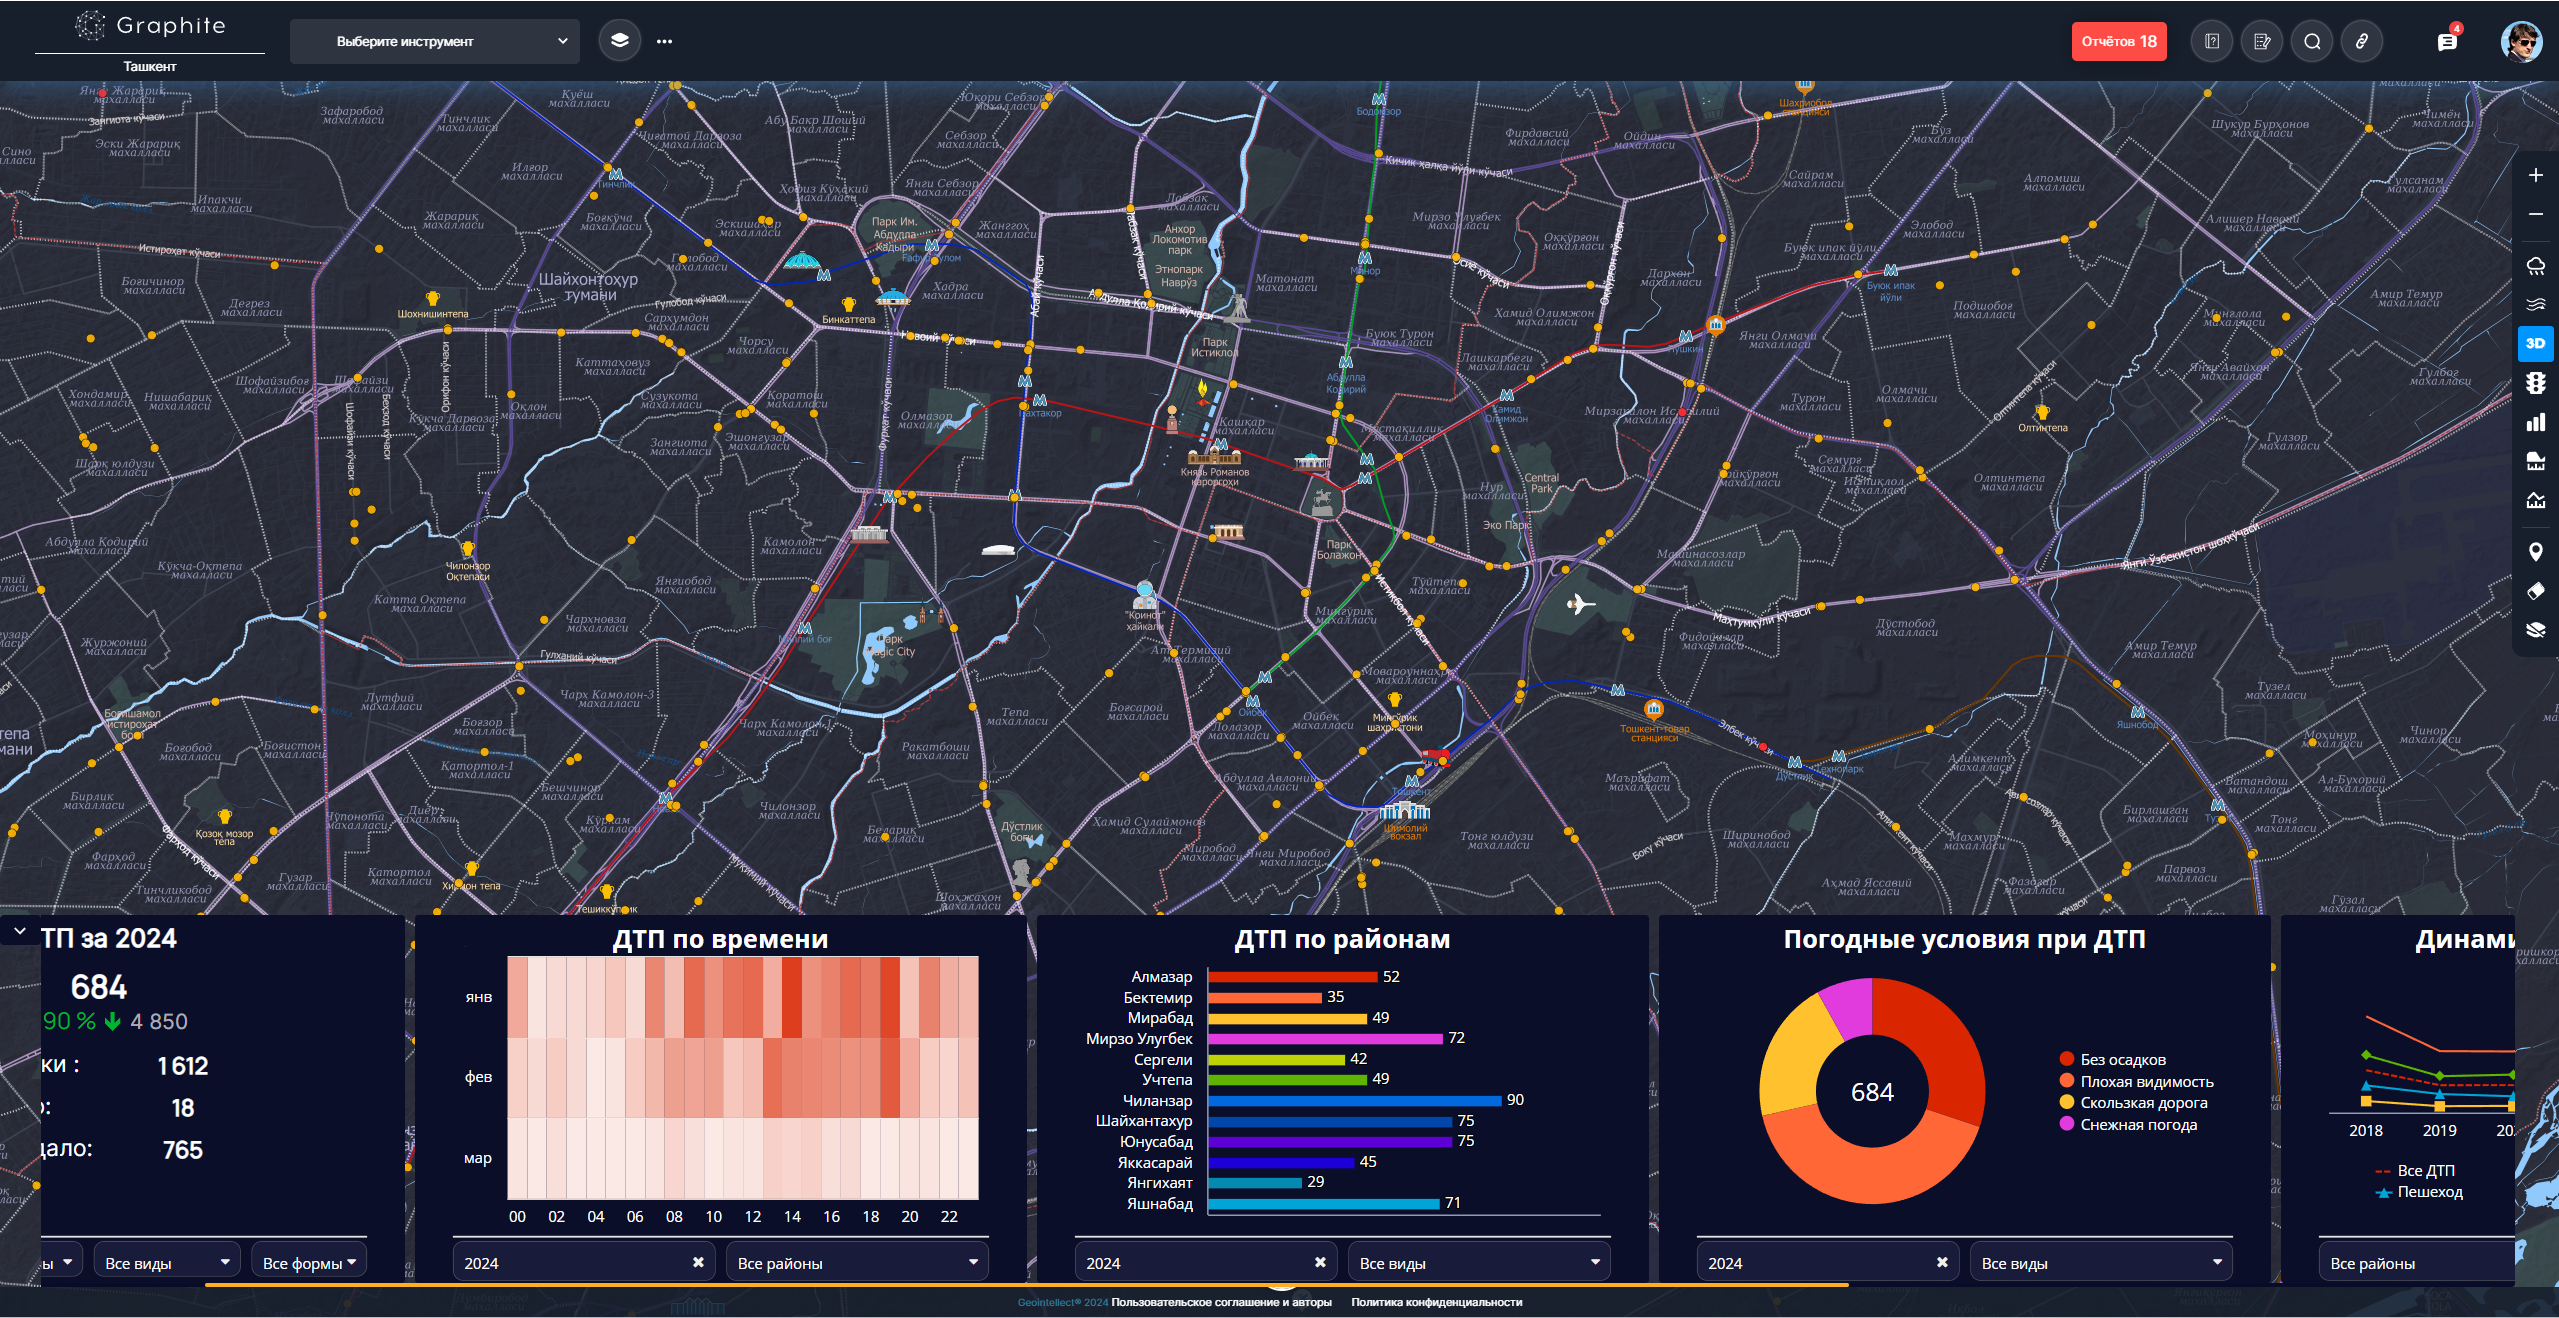Click the 'янв' heatmap row label
The height and width of the screenshot is (1318, 2559).
pyautogui.click(x=479, y=997)
